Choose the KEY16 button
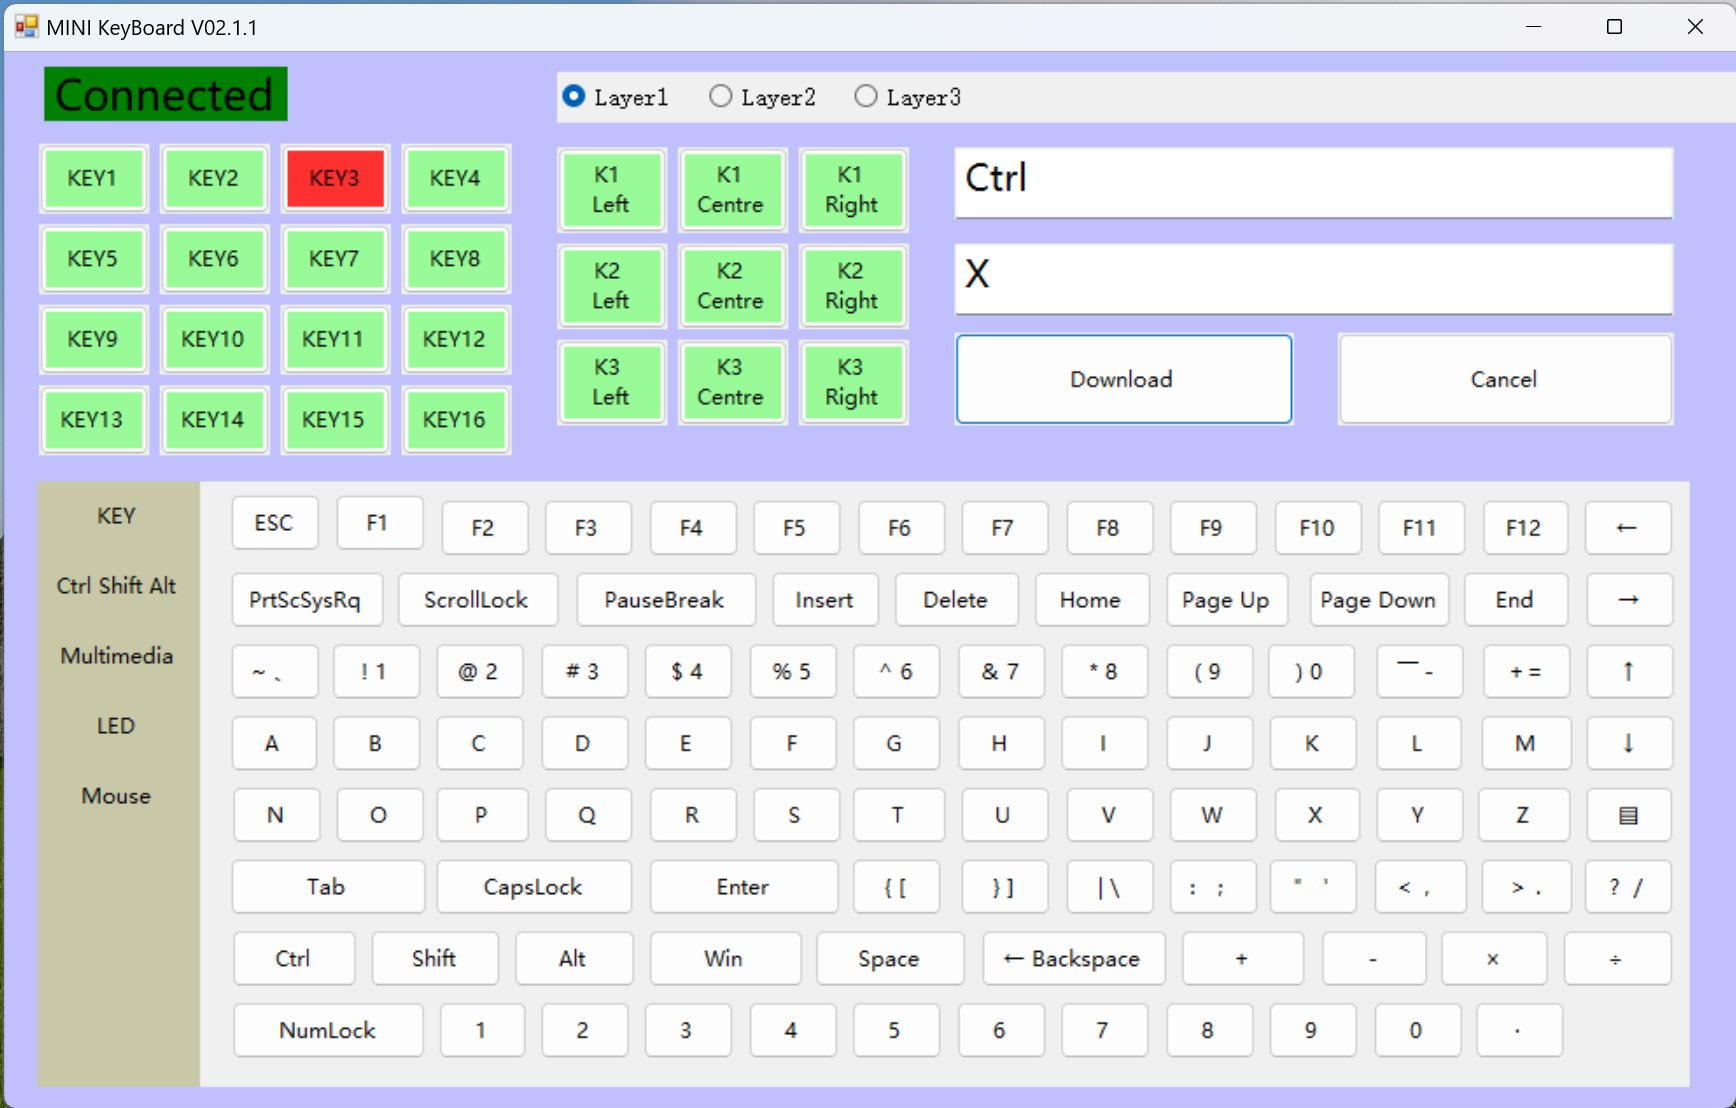Image resolution: width=1736 pixels, height=1108 pixels. pos(455,420)
